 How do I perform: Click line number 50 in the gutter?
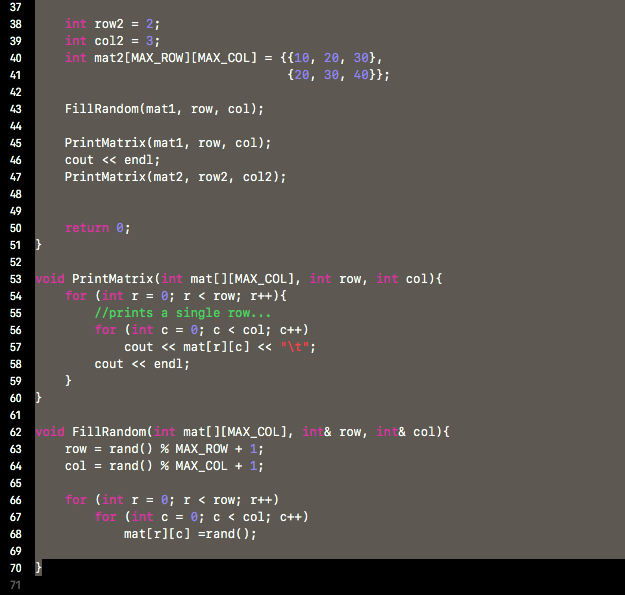pos(16,228)
